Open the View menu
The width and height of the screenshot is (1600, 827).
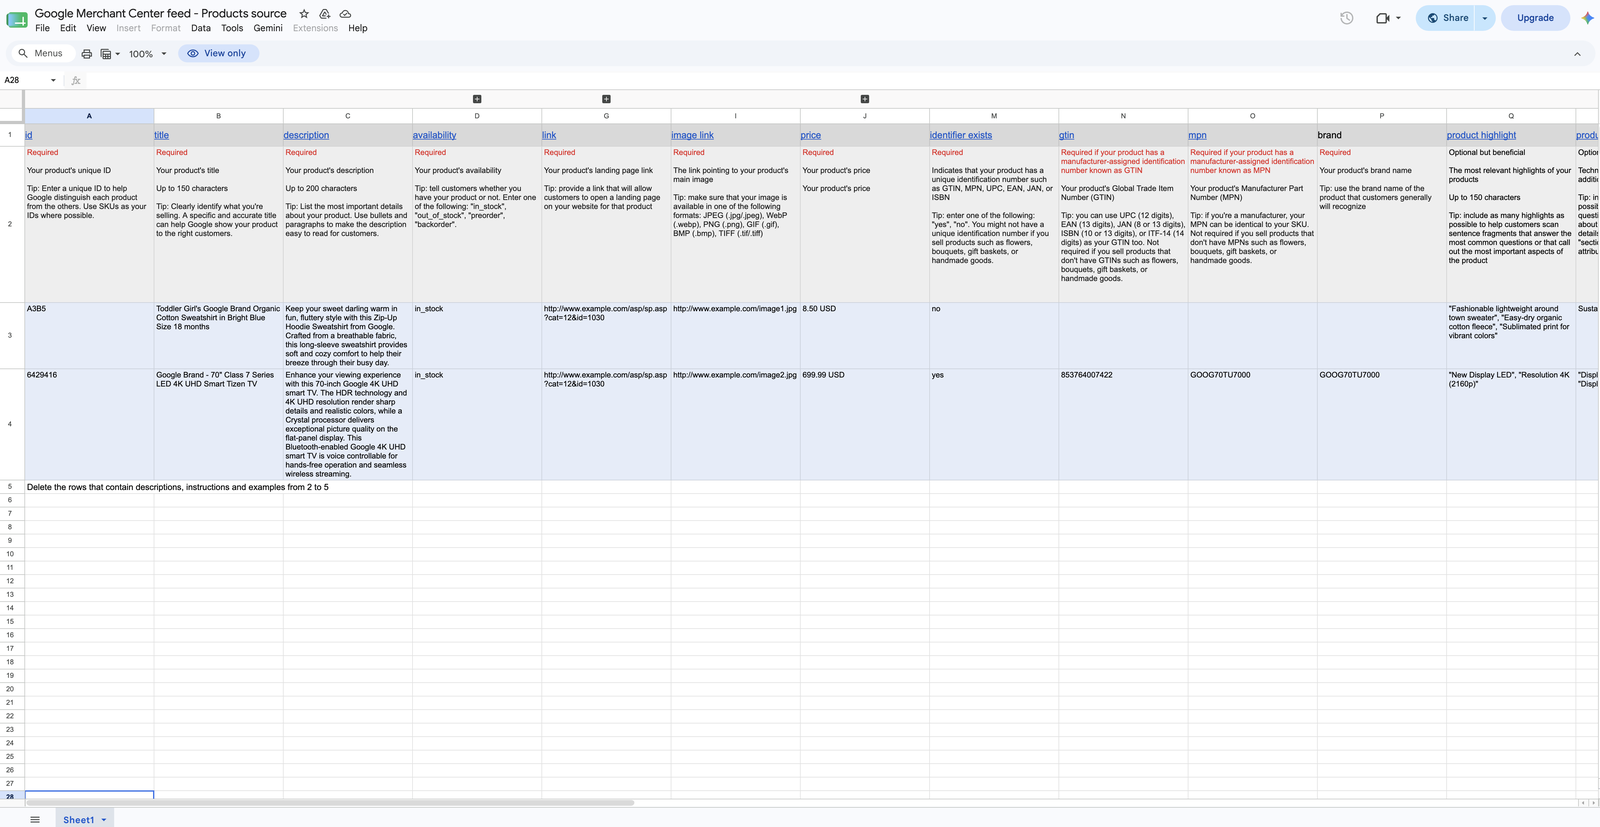[96, 29]
